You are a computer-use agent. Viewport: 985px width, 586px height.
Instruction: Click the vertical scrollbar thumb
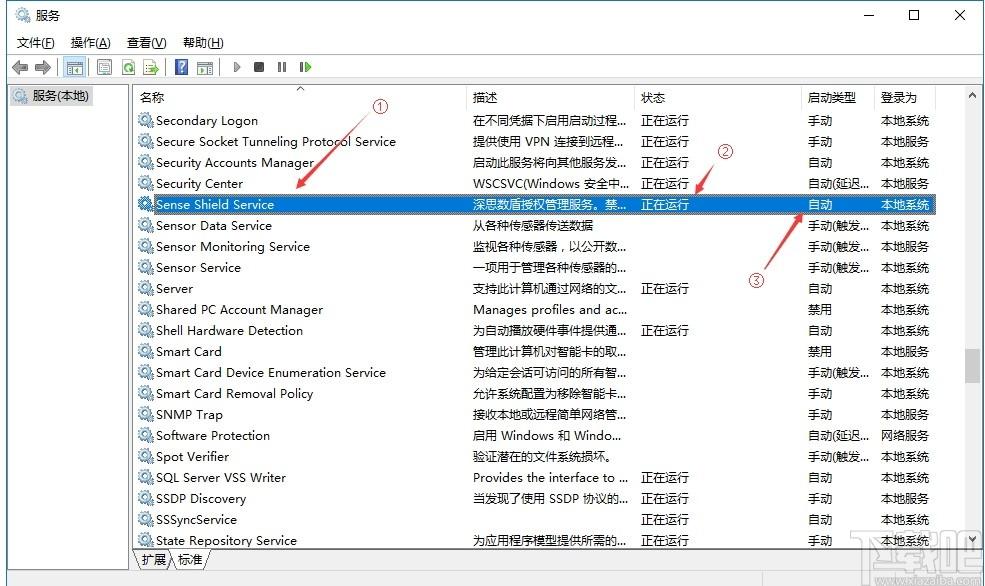(972, 366)
